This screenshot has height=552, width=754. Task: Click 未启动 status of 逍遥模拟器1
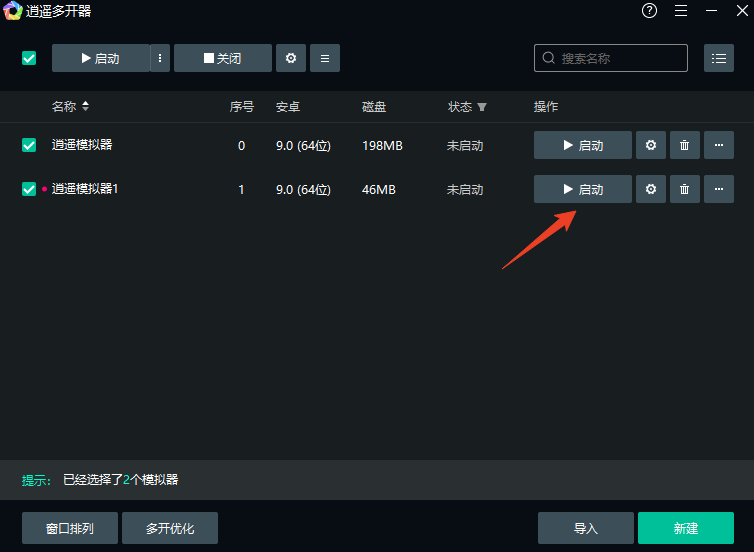click(x=465, y=189)
